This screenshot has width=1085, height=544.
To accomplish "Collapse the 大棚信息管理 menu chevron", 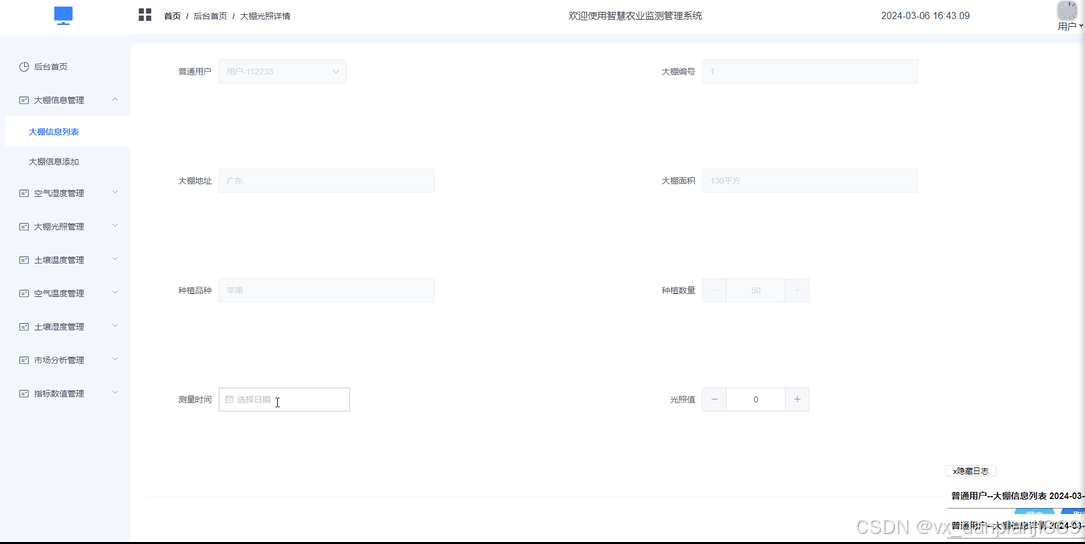I will (115, 100).
